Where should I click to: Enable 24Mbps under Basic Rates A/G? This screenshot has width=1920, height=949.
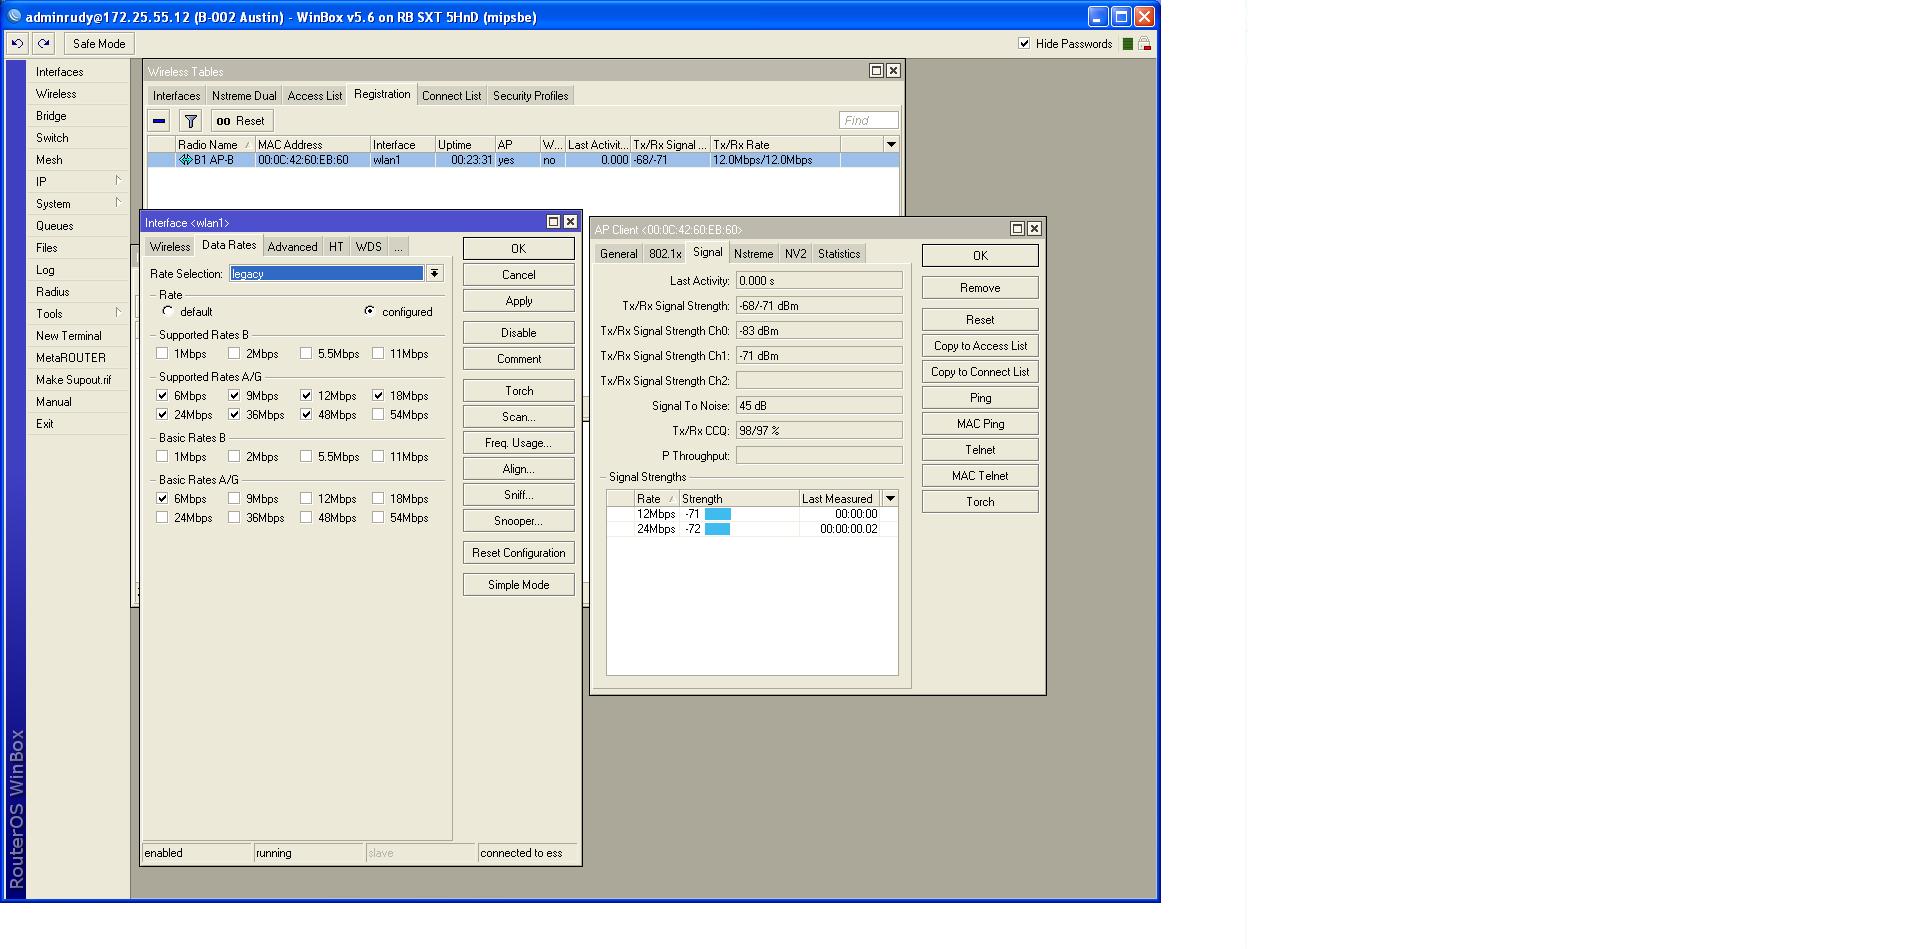coord(162,517)
